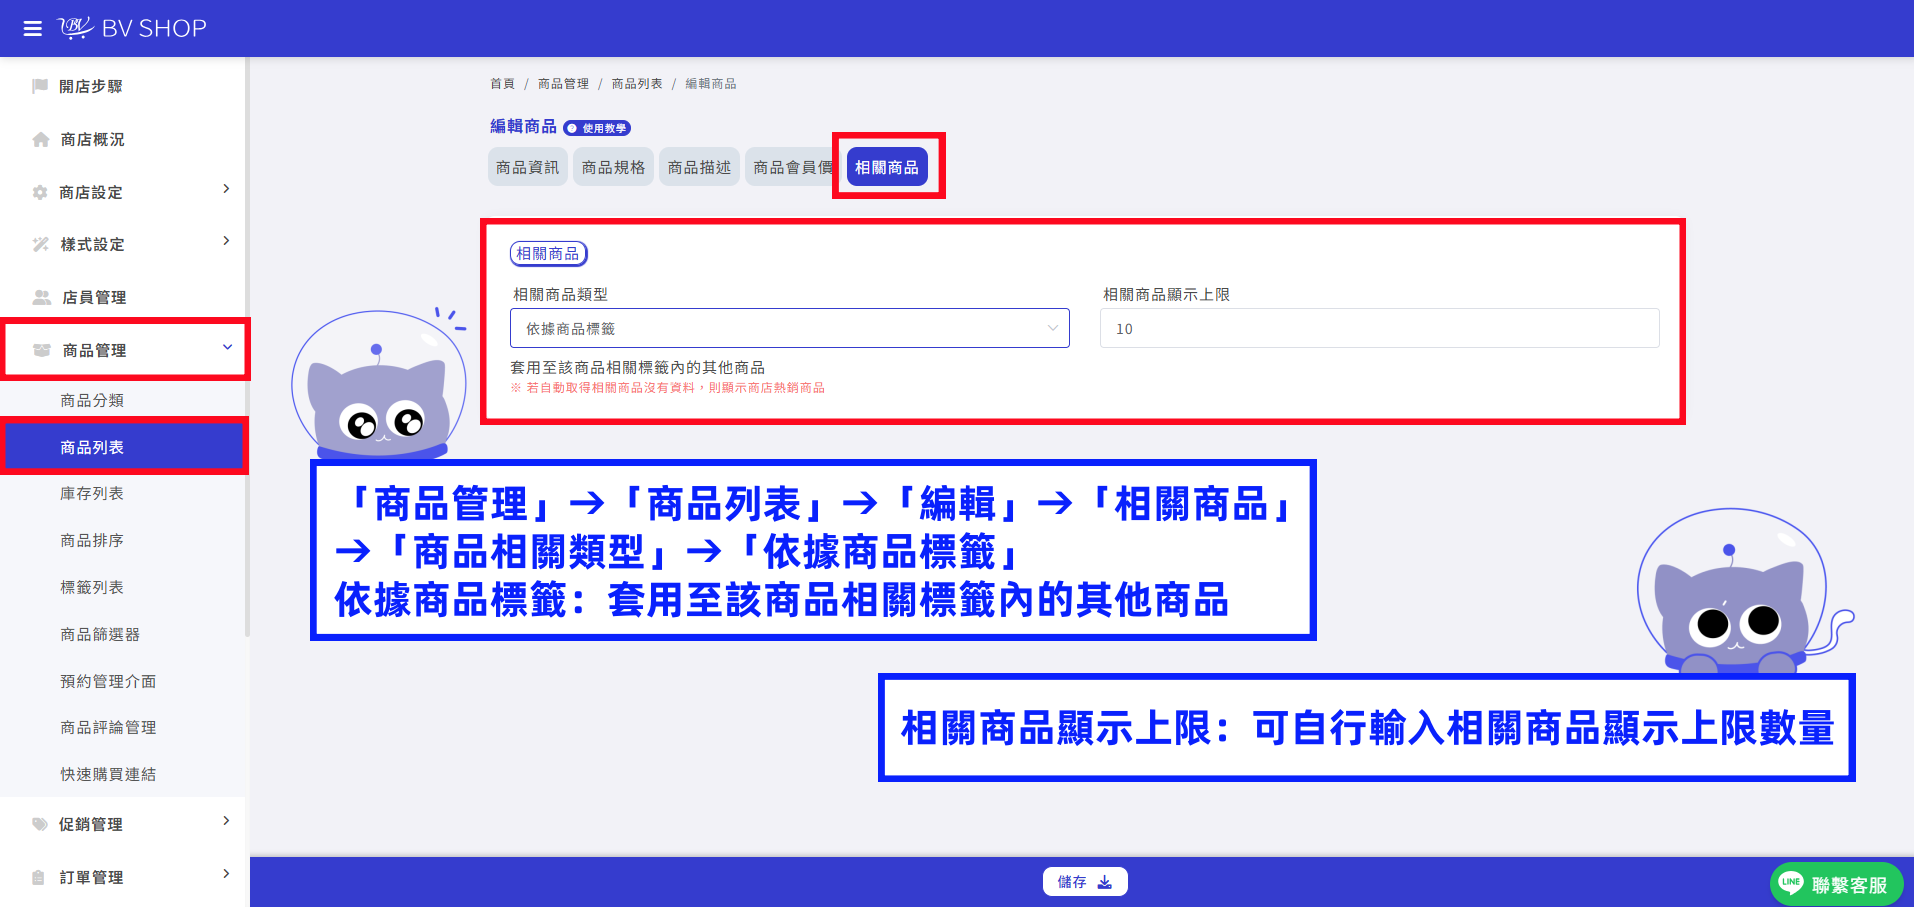Collapse the 商品管理 chevron
1914x907 pixels.
click(227, 347)
